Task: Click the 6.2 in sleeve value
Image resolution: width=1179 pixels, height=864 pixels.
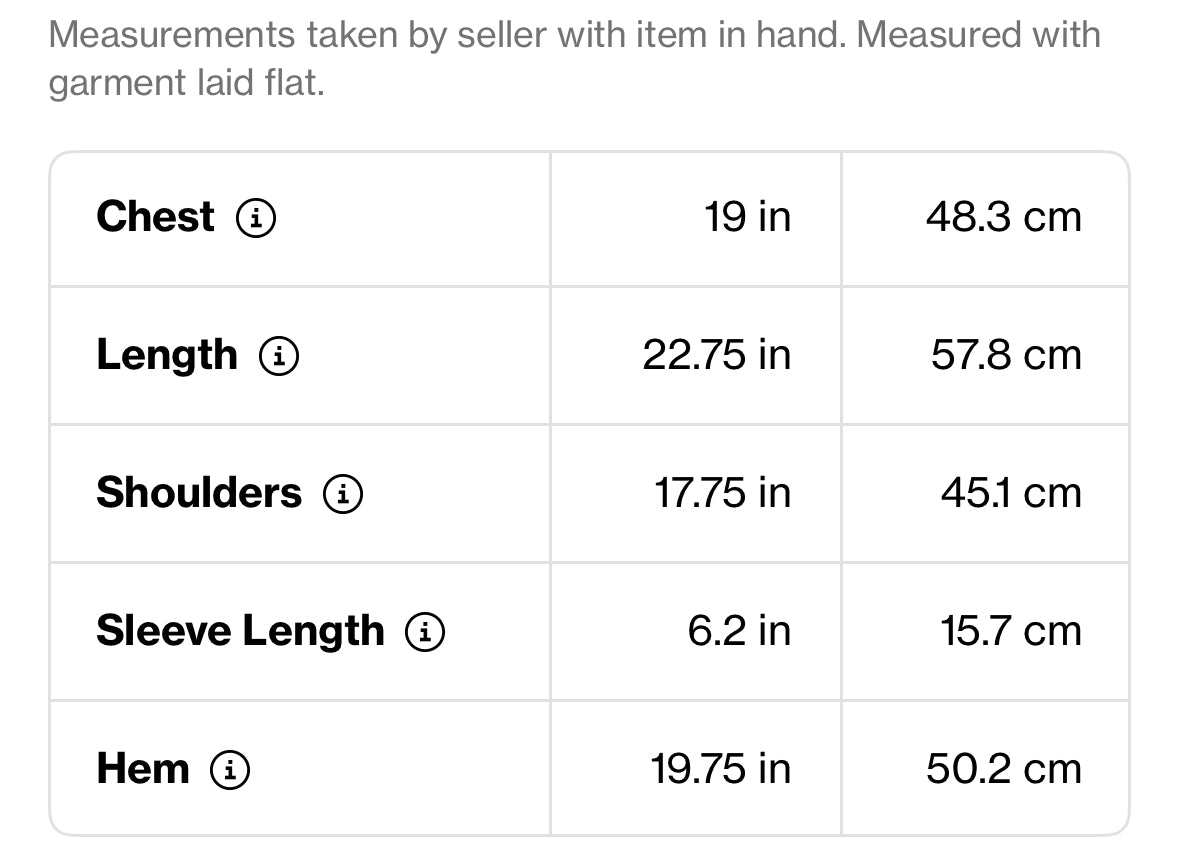Action: (x=739, y=631)
